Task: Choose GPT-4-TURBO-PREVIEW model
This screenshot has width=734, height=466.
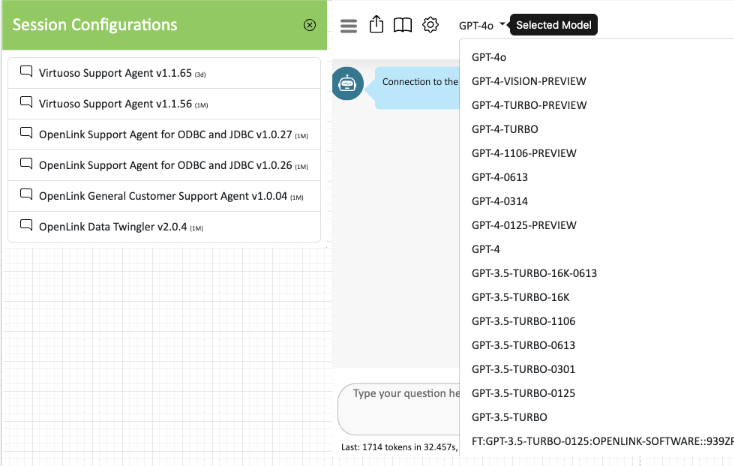Action: pyautogui.click(x=529, y=105)
